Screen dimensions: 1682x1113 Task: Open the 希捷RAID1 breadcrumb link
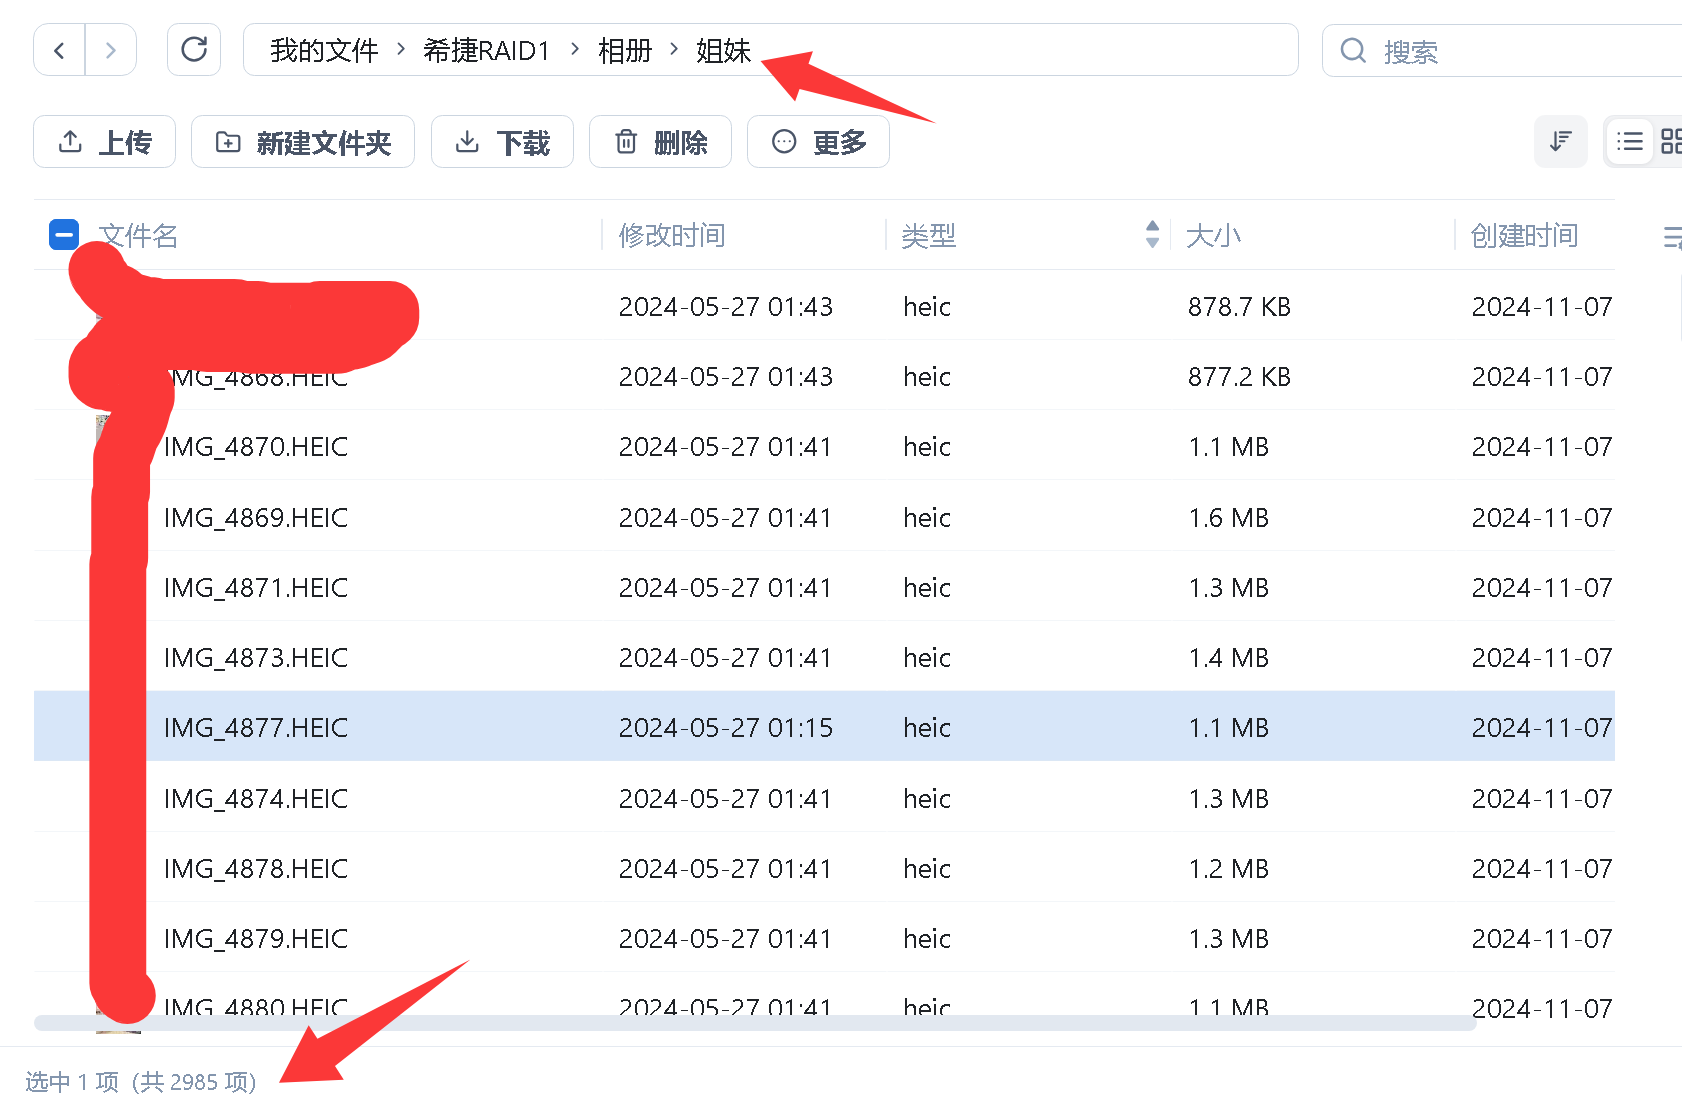tap(487, 50)
